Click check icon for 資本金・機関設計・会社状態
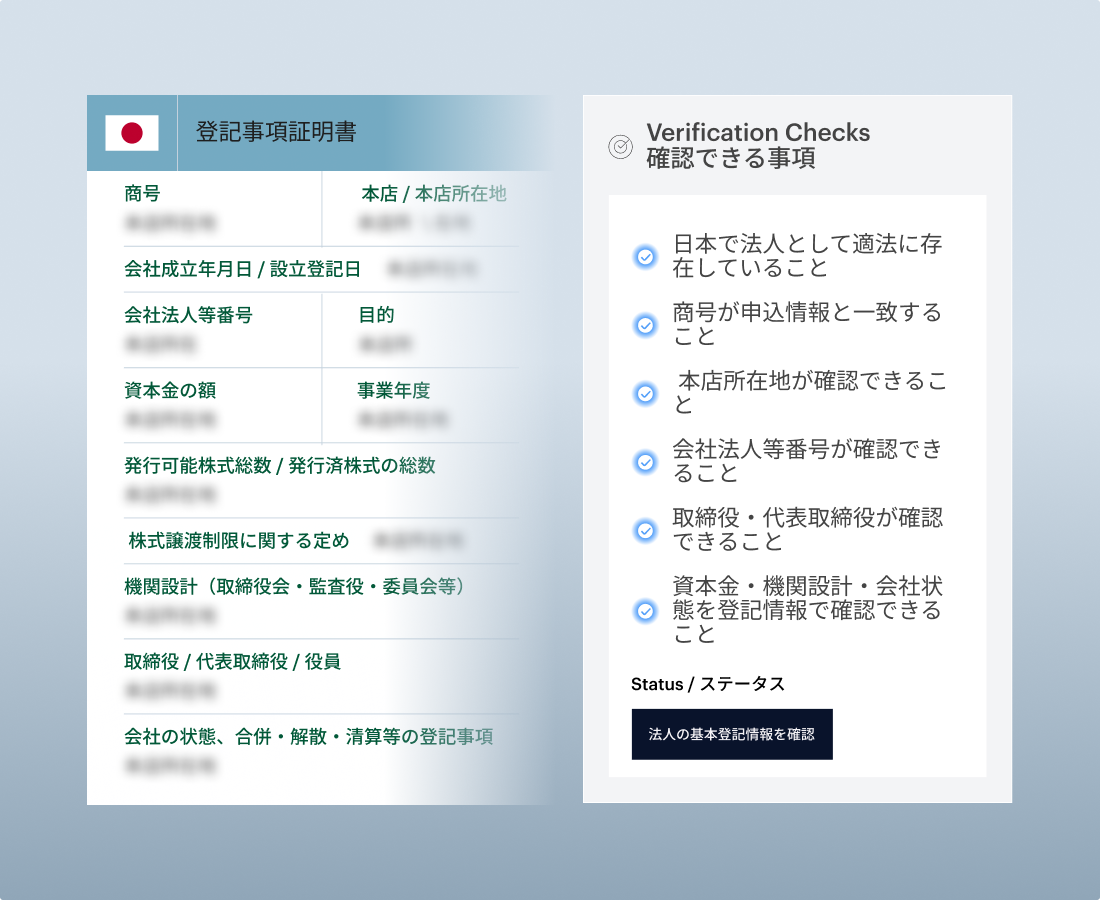The image size is (1100, 900). 646,610
